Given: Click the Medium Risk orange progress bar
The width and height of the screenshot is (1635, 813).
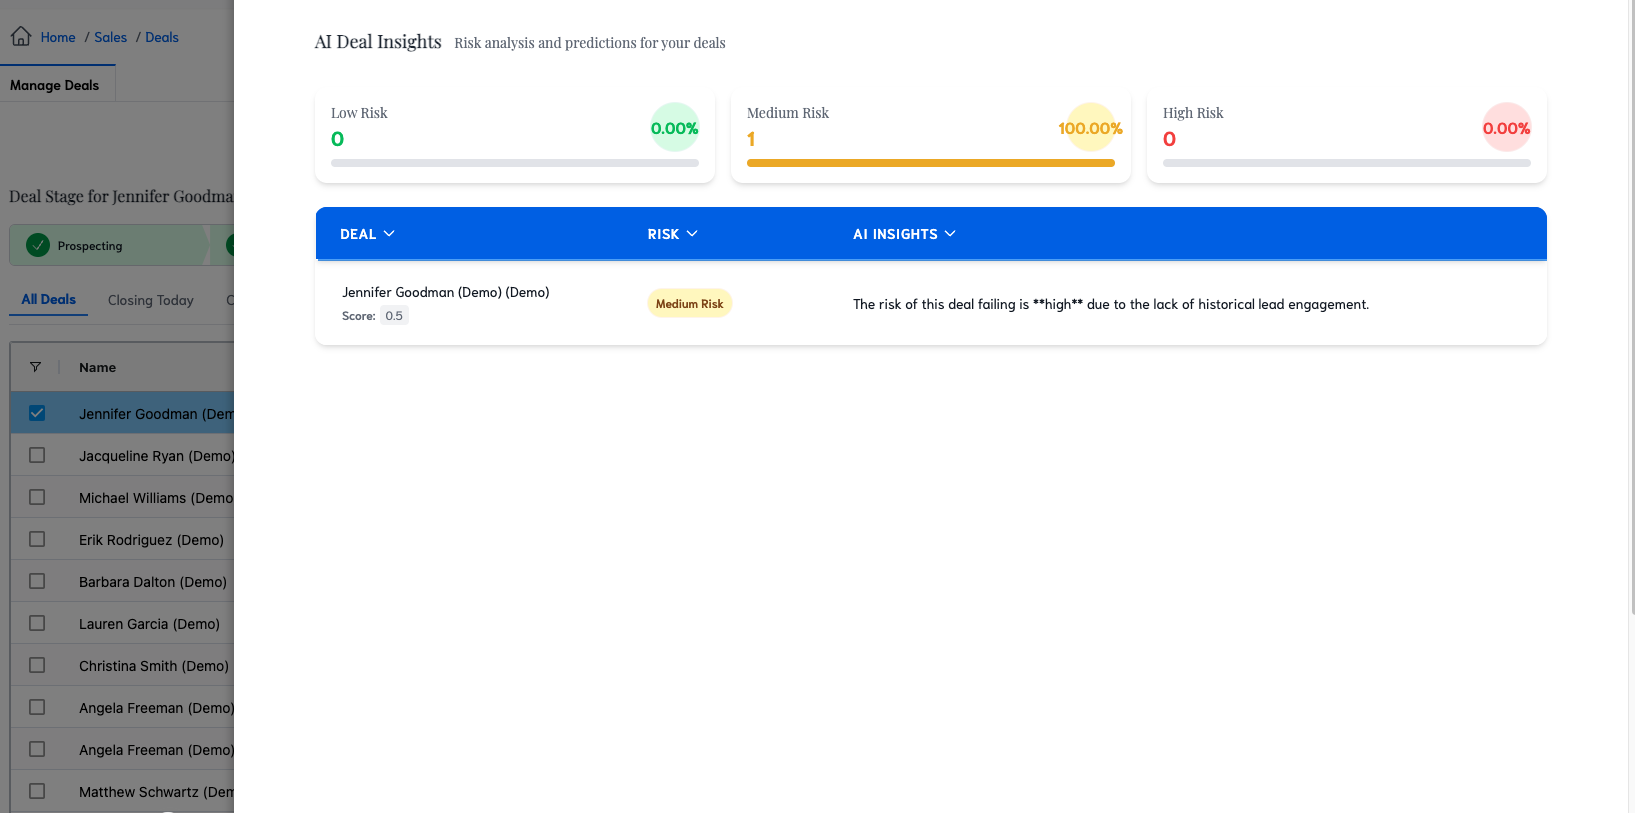Looking at the screenshot, I should point(930,163).
